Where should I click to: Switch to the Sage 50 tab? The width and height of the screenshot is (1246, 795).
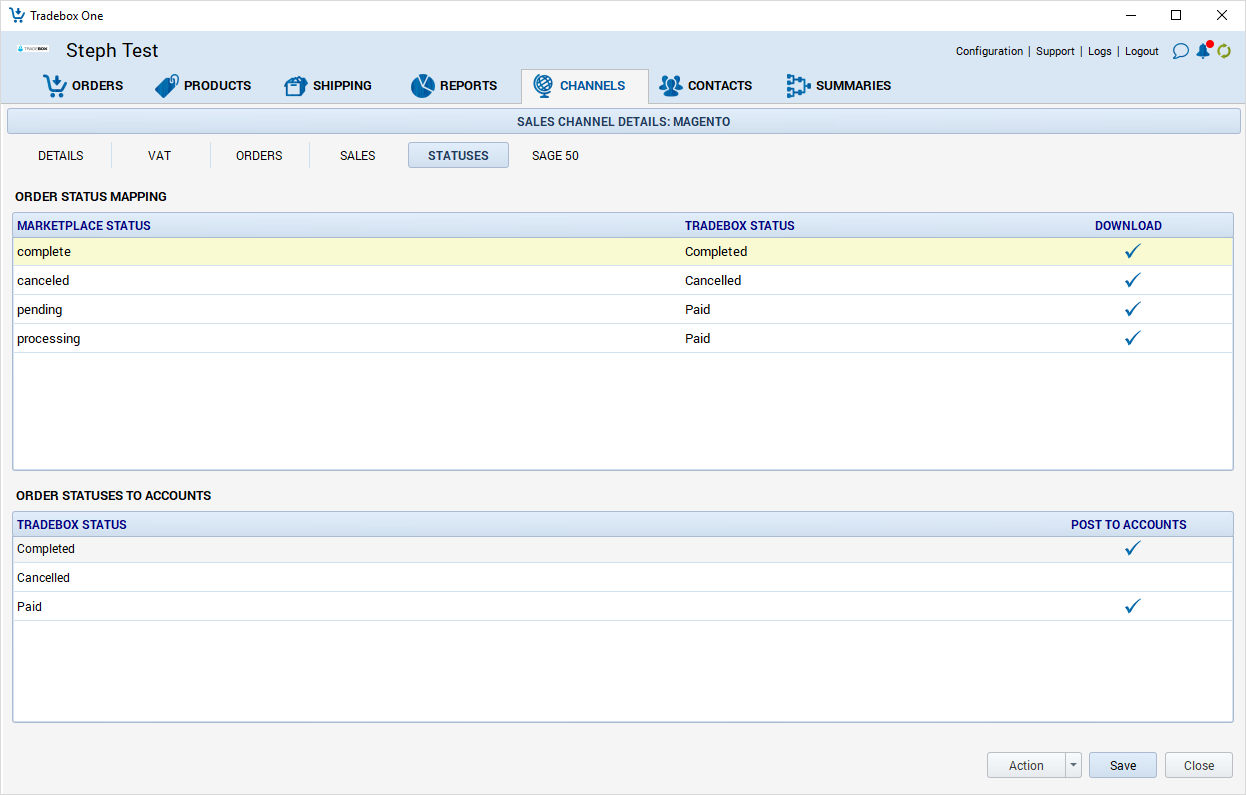tap(555, 156)
